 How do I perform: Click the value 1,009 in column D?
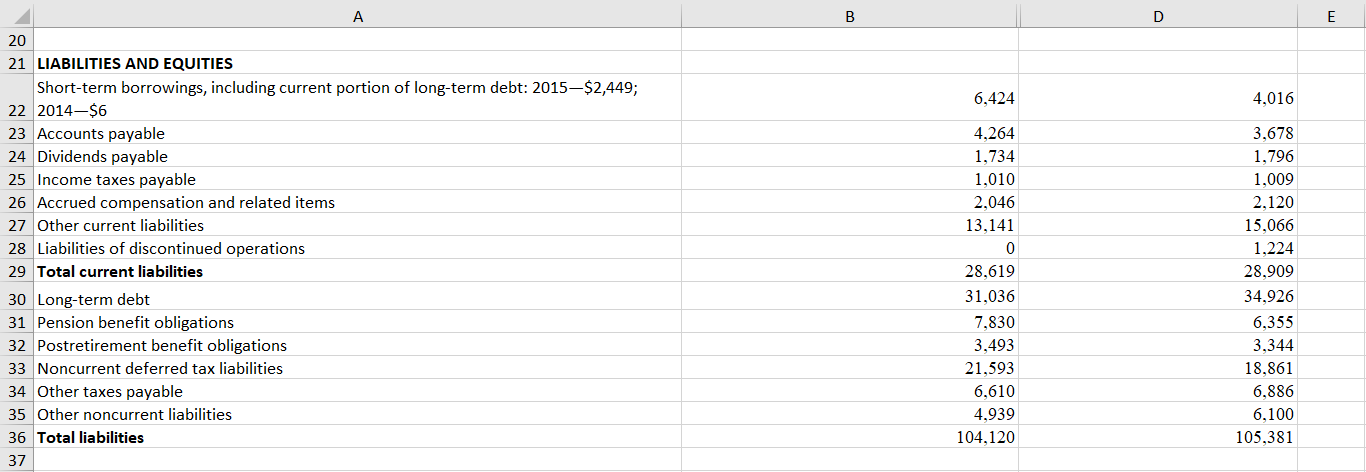coord(1273,180)
